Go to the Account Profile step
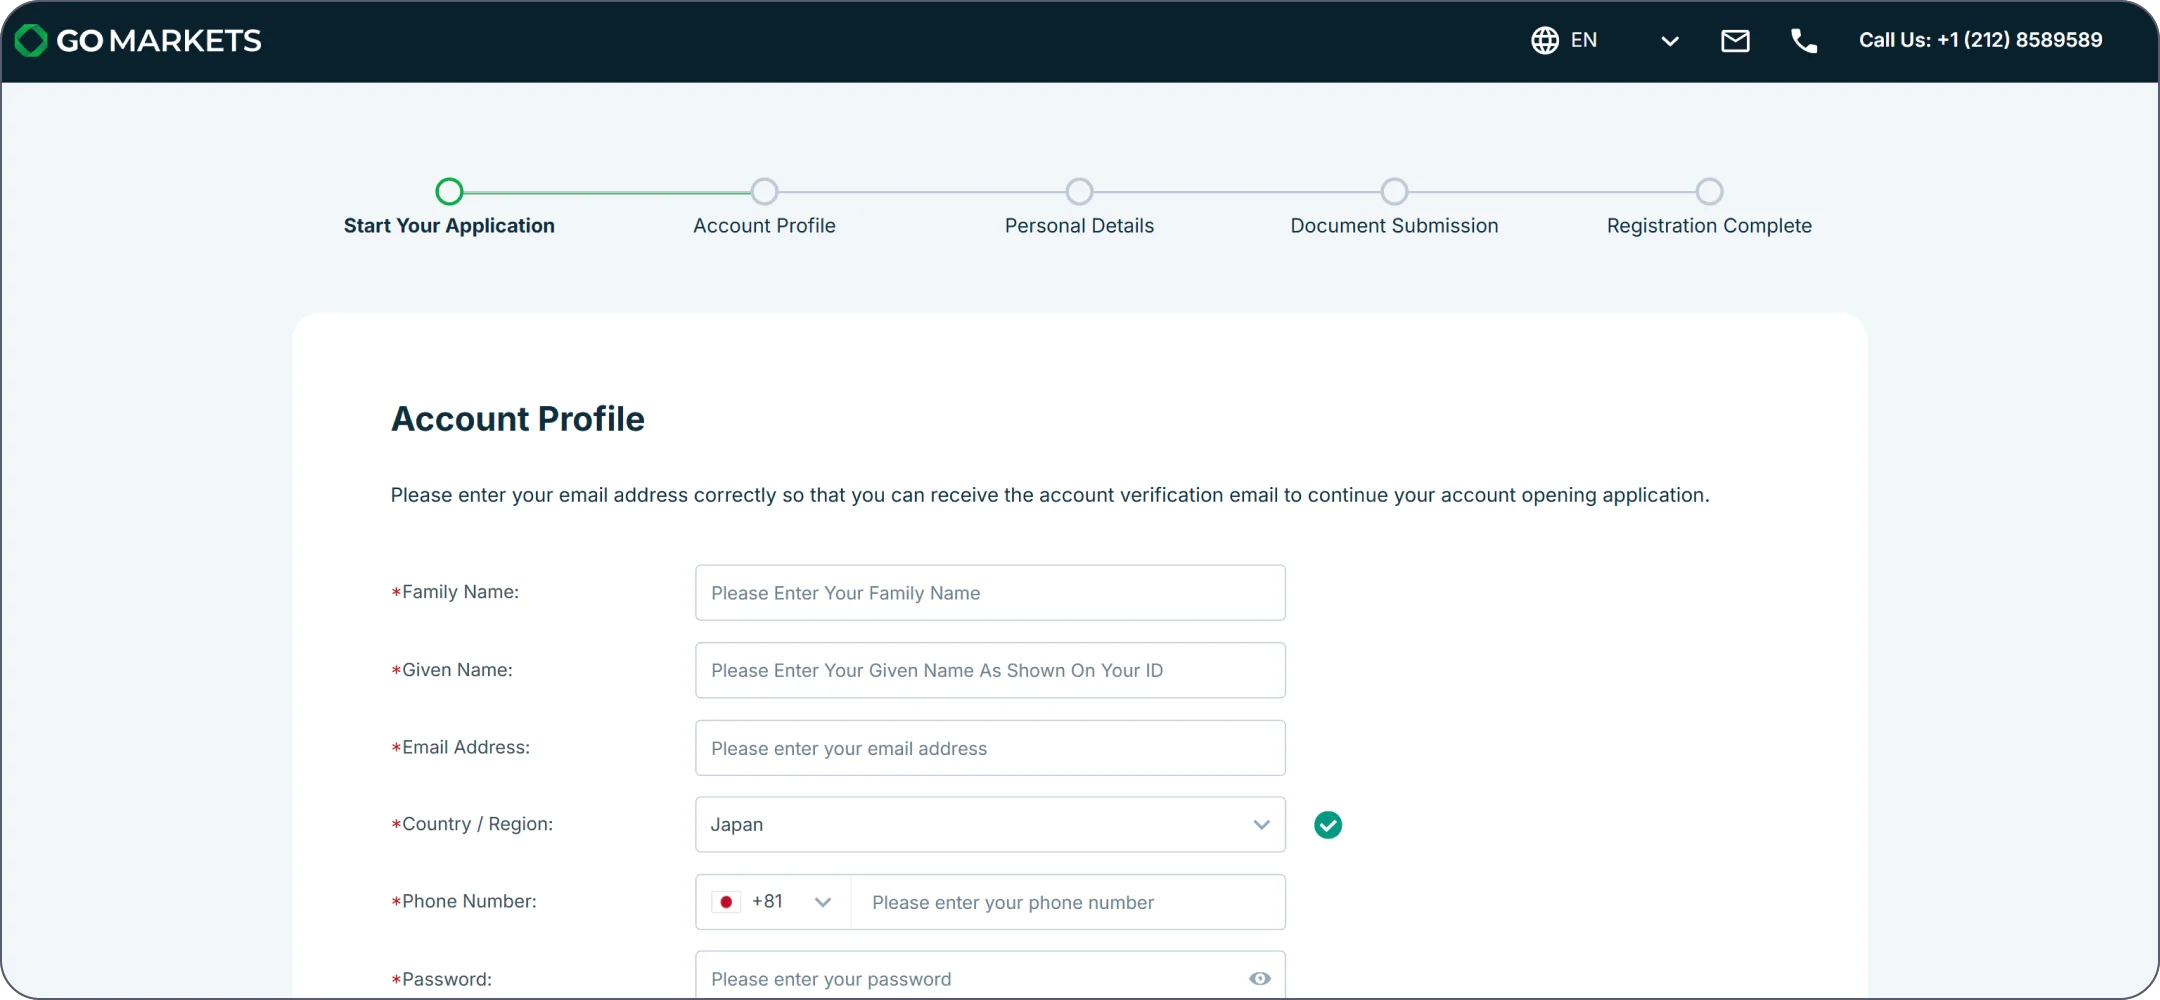Image resolution: width=2160 pixels, height=1000 pixels. [764, 191]
